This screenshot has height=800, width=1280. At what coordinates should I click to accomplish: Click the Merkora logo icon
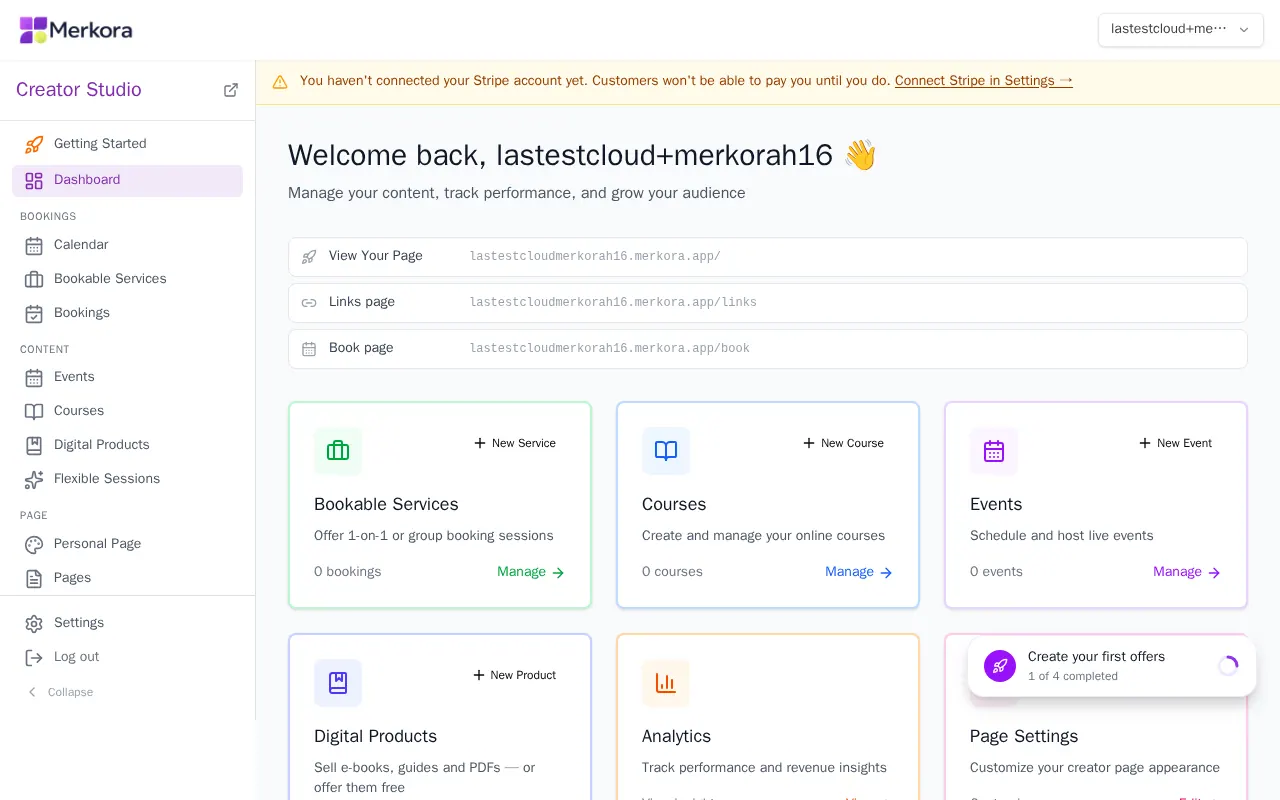(x=33, y=30)
